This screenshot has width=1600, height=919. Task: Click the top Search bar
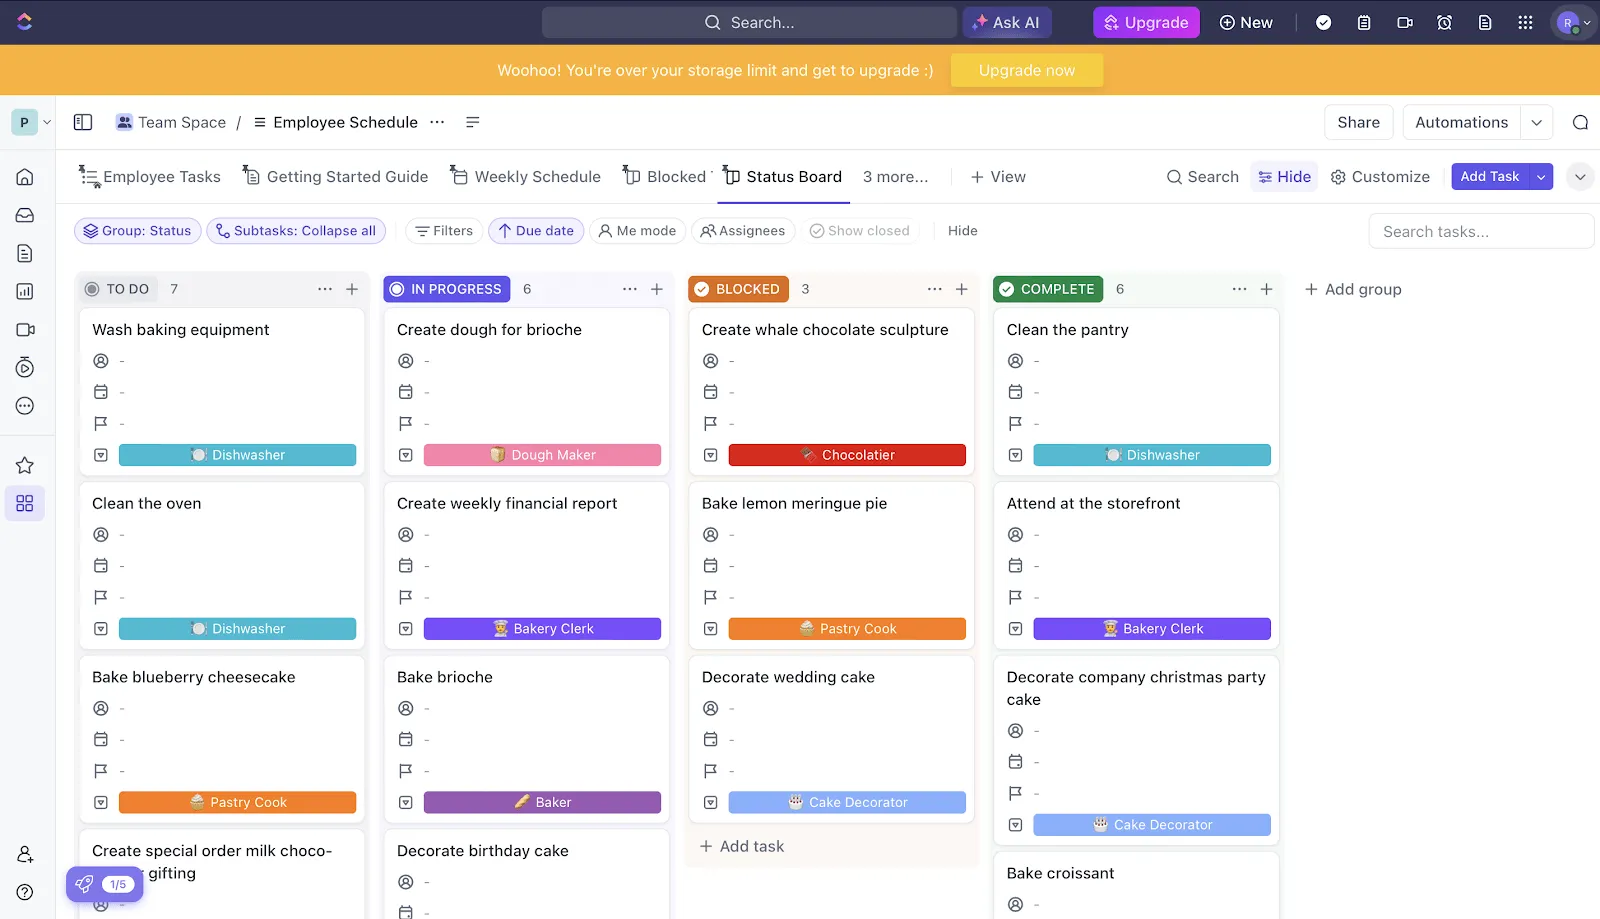[x=749, y=22]
